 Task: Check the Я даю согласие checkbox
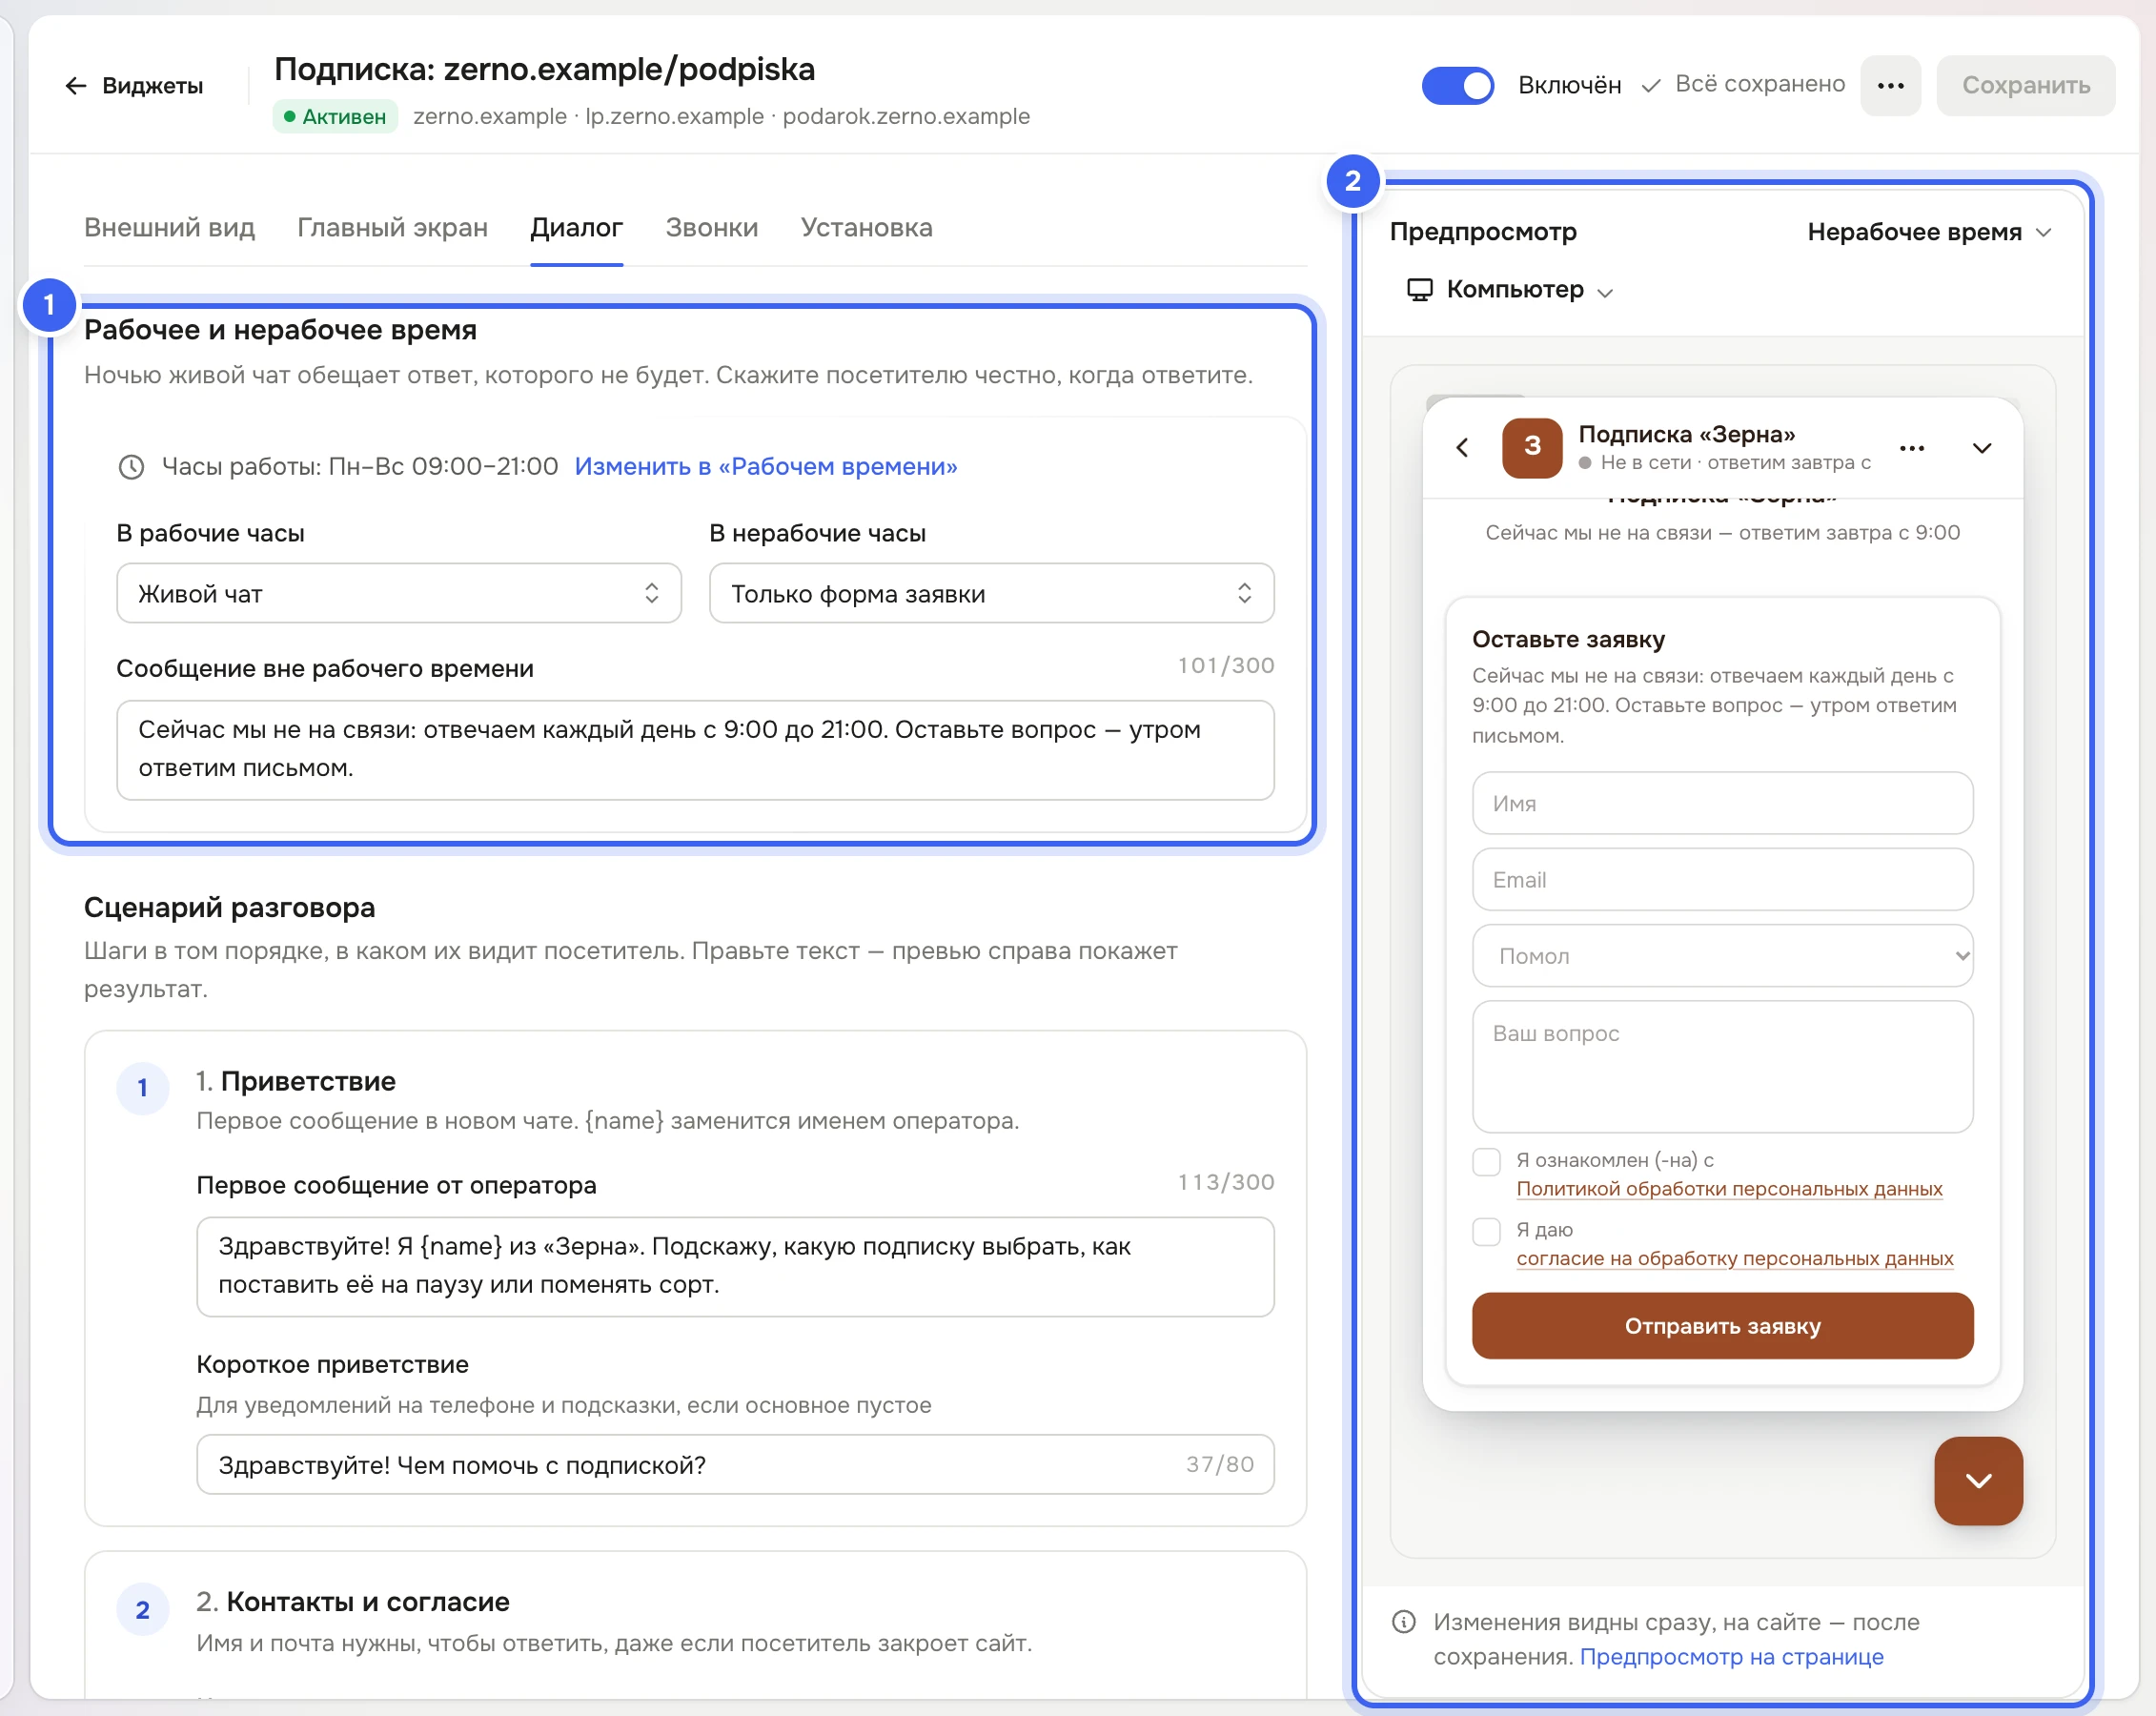(1486, 1232)
